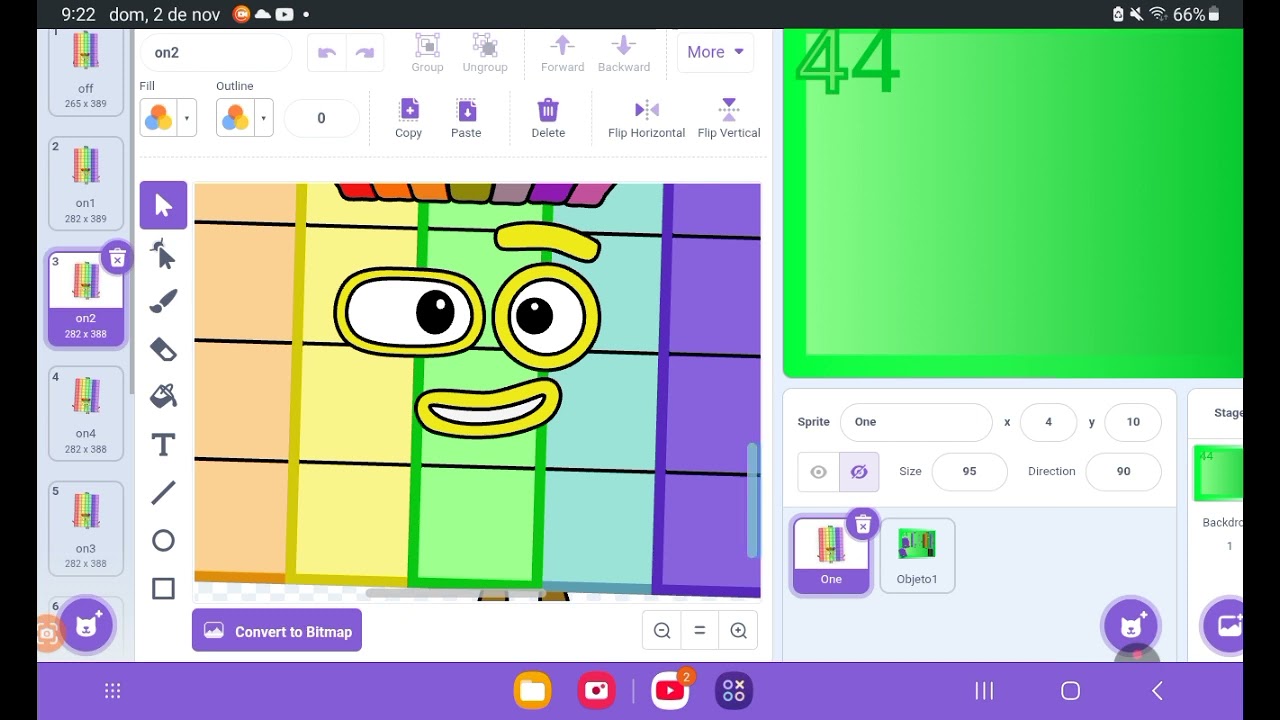Screen dimensions: 1280x720
Task: Click the Fill color swatch
Action: point(158,118)
